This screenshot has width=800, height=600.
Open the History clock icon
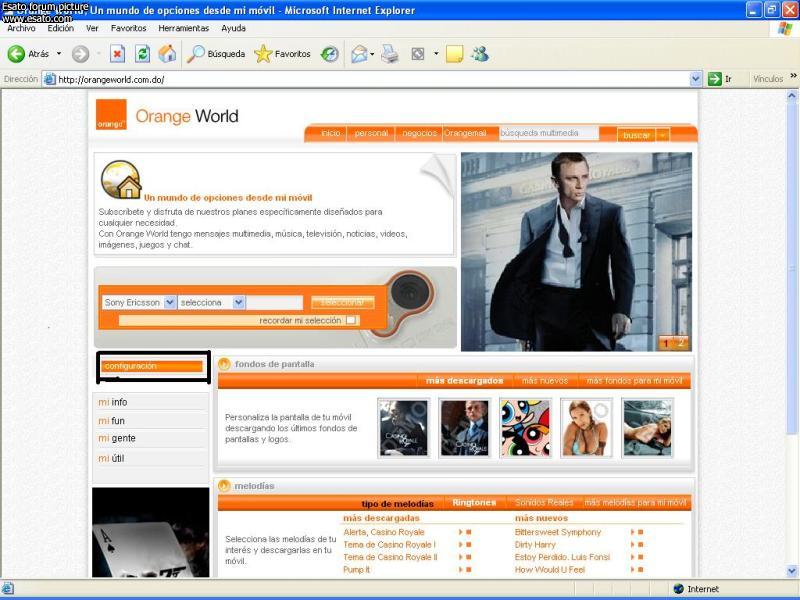pyautogui.click(x=330, y=54)
